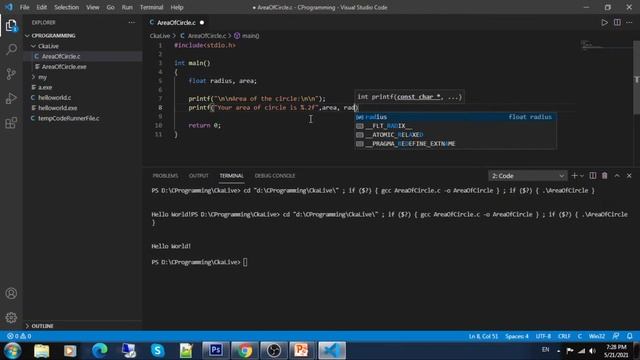Open editor More Actions ellipsis
Image resolution: width=640 pixels, height=360 pixels.
pyautogui.click(x=629, y=22)
